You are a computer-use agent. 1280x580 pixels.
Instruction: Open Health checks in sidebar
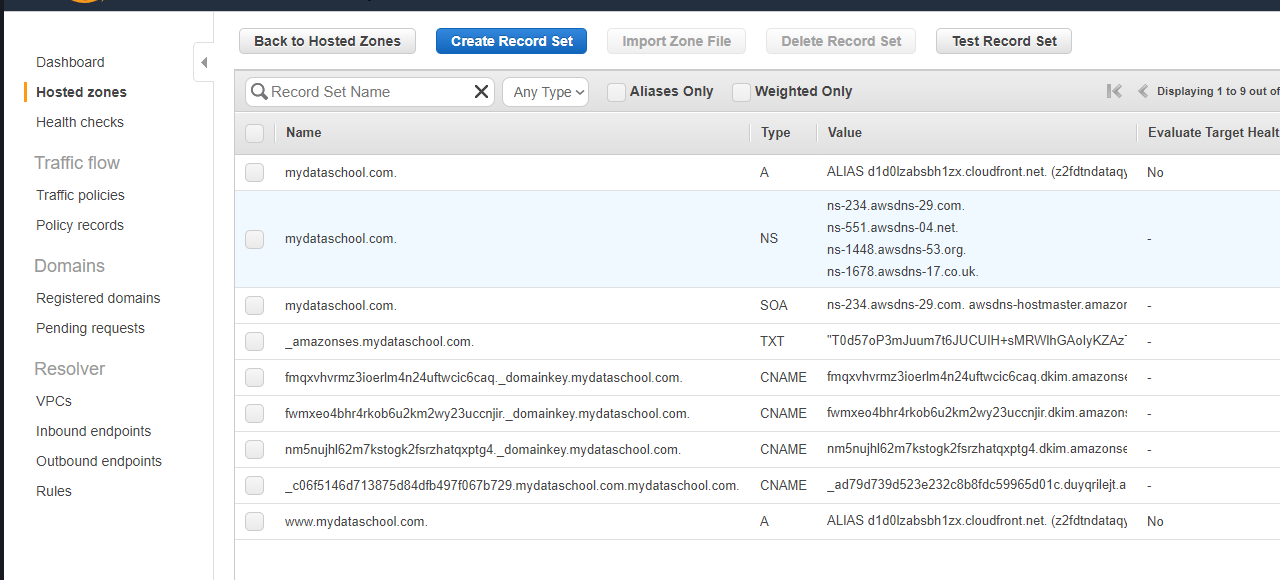[x=80, y=122]
